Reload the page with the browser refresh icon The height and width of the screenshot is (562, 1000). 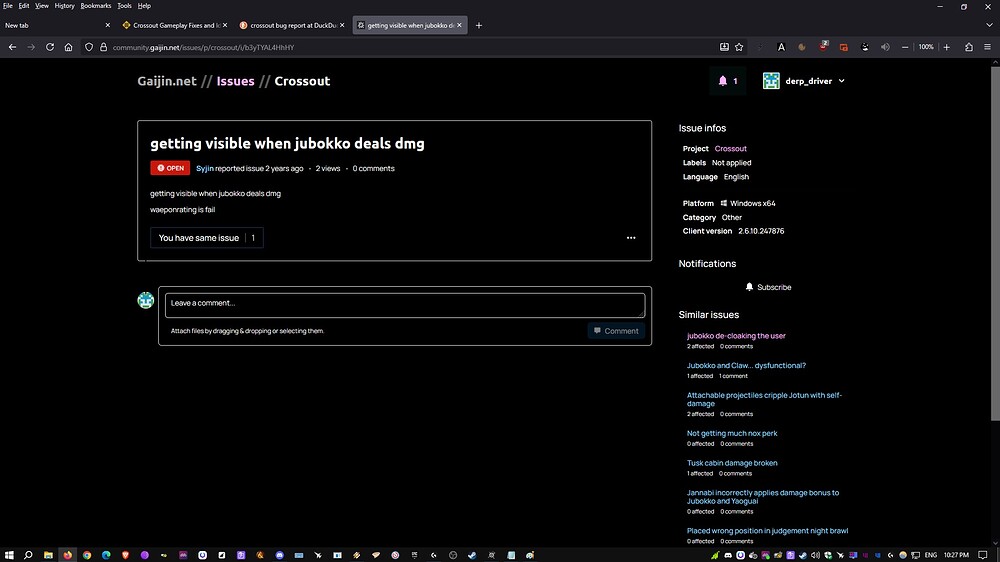(50, 47)
